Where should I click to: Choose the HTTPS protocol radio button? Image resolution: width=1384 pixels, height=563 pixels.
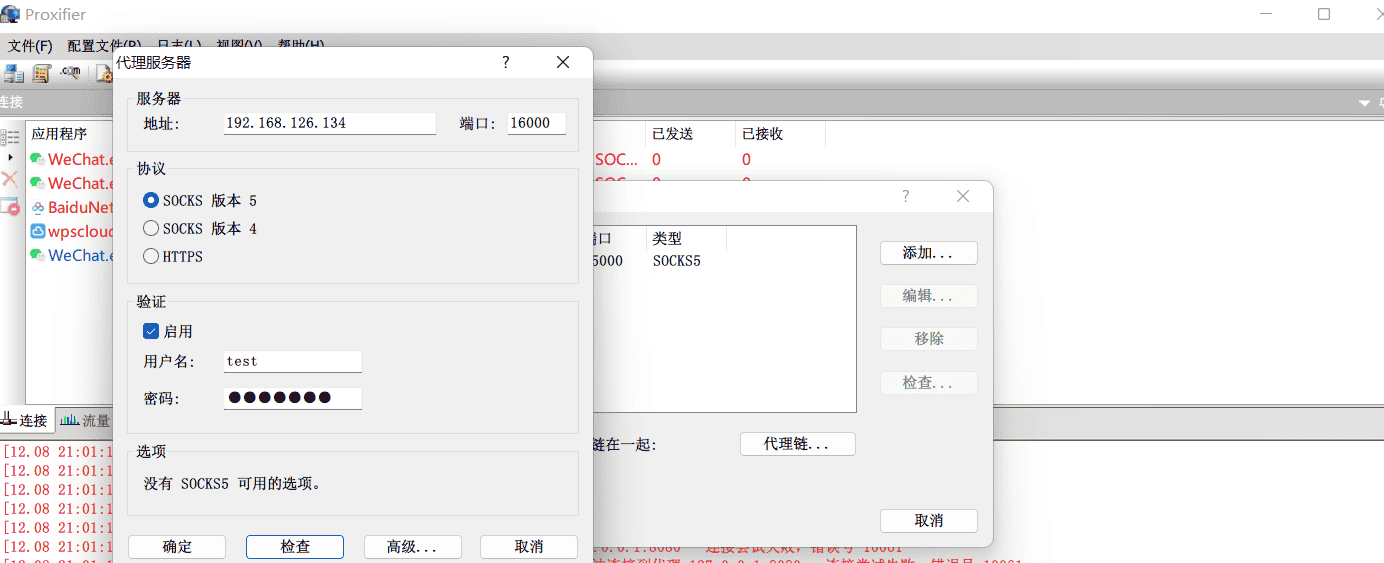151,256
